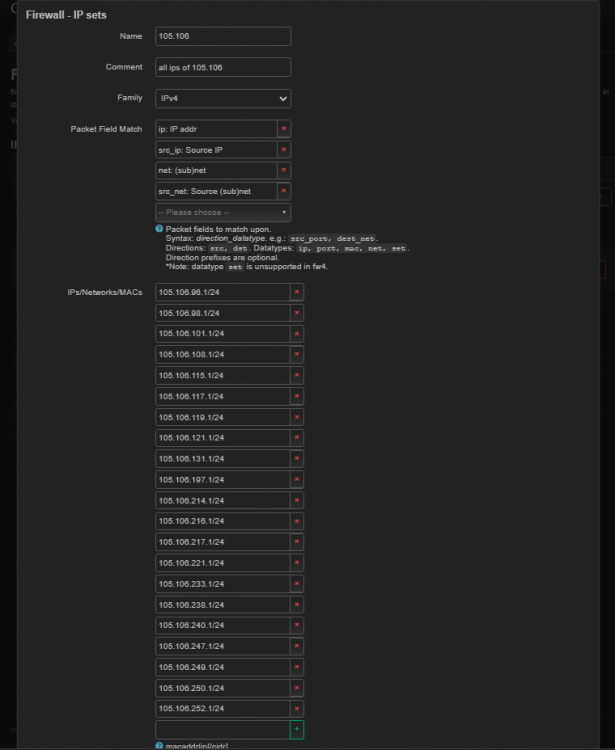Delete the 105.106.214.1/24 entry
The height and width of the screenshot is (750, 615).
click(x=297, y=500)
